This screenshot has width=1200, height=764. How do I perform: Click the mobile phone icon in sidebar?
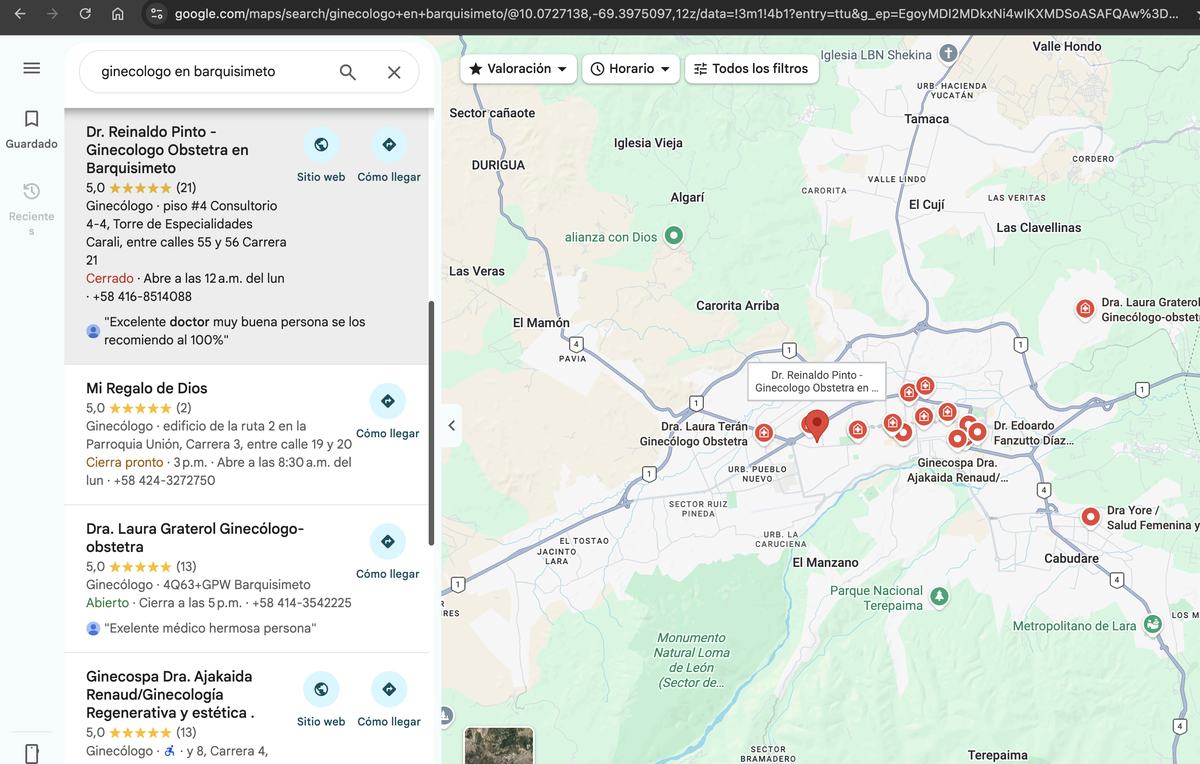[x=31, y=753]
